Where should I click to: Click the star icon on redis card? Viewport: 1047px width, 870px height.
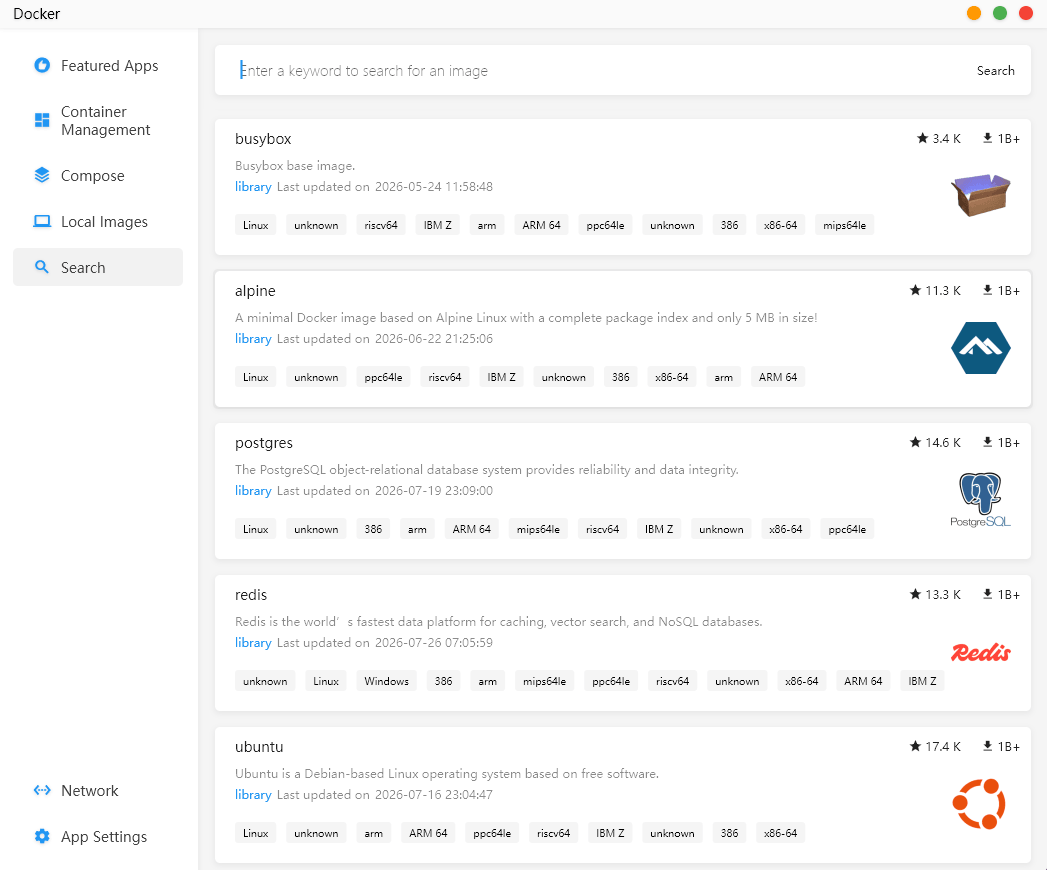(915, 594)
